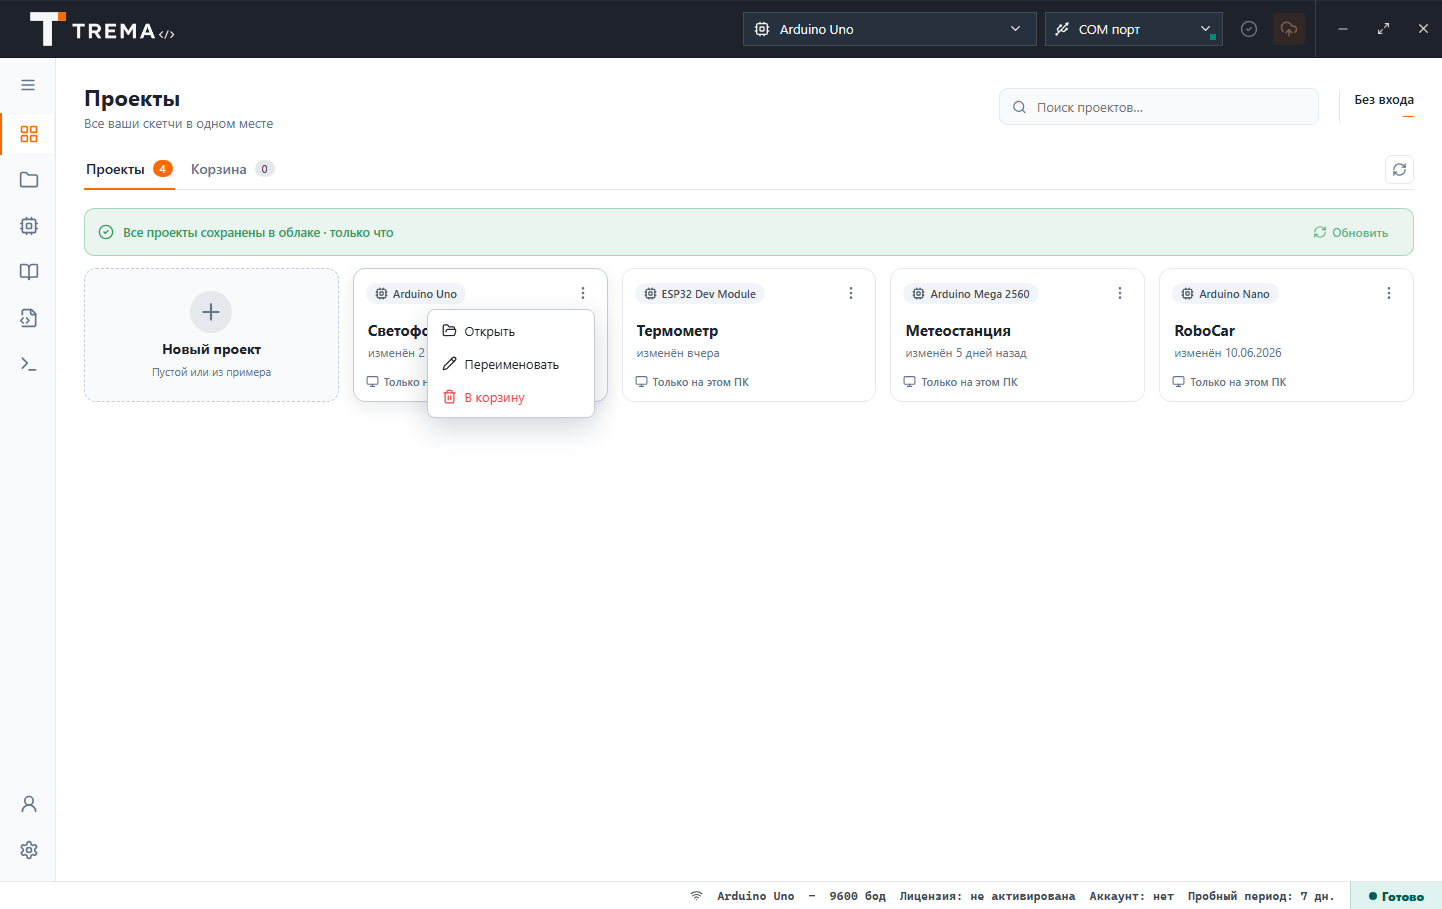The height and width of the screenshot is (909, 1442).
Task: Click 'Только на этом ПК' under Термометр
Action: pyautogui.click(x=692, y=382)
